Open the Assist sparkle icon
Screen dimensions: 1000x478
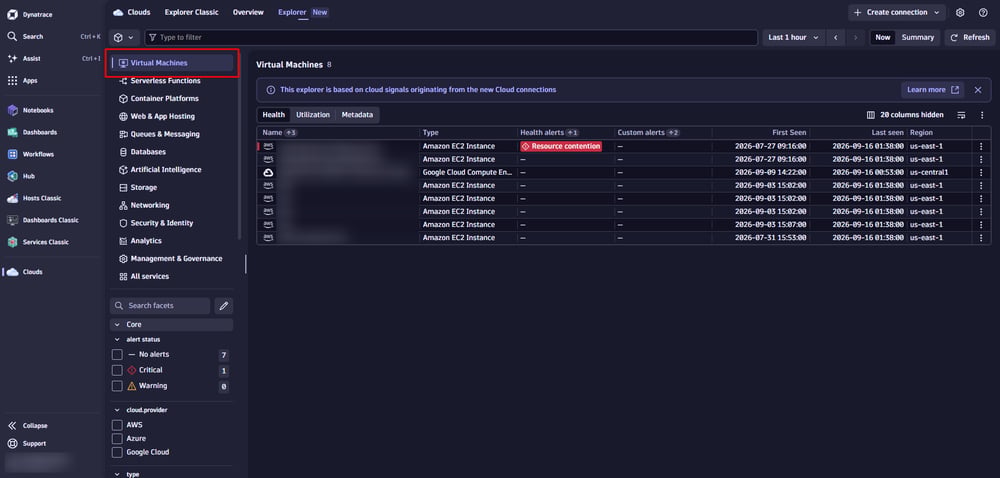click(x=12, y=58)
